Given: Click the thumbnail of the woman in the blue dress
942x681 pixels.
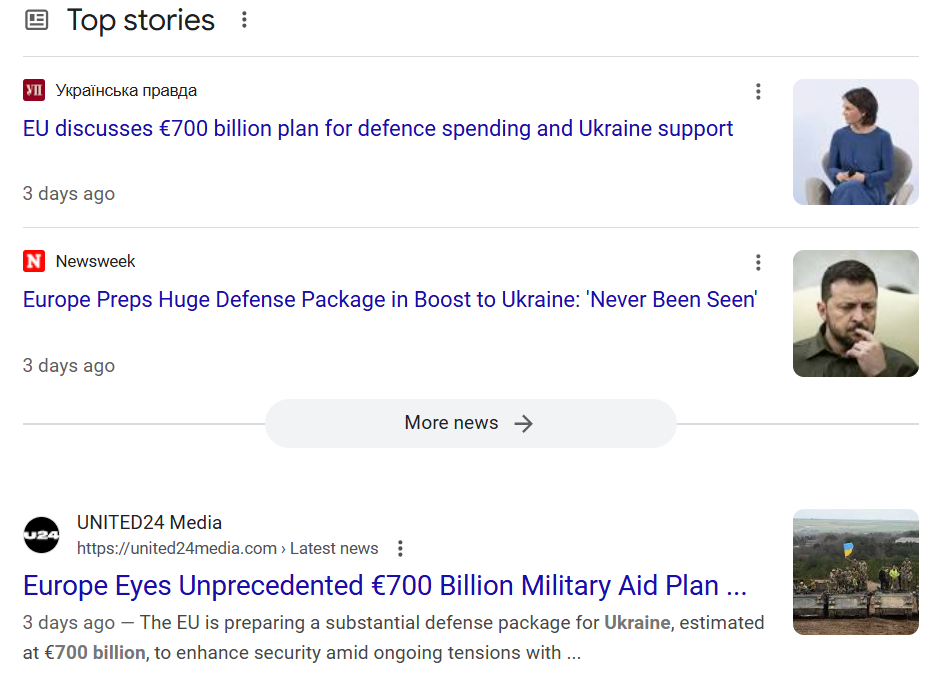Looking at the screenshot, I should (x=855, y=142).
